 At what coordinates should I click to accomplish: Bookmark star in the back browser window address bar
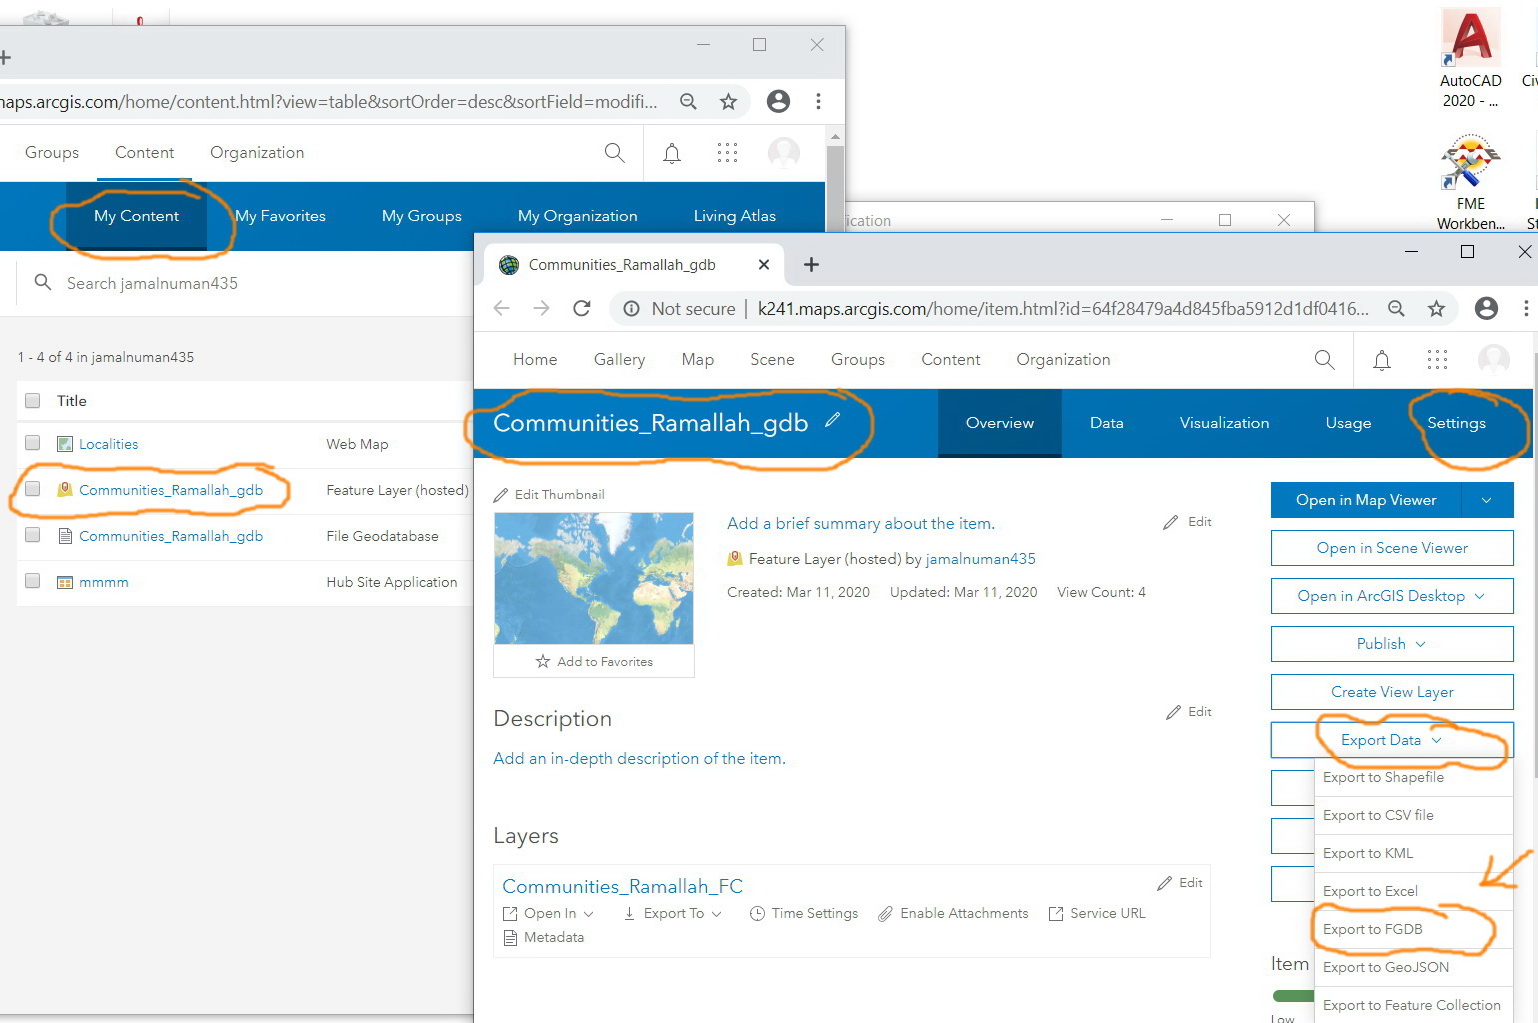coord(729,101)
